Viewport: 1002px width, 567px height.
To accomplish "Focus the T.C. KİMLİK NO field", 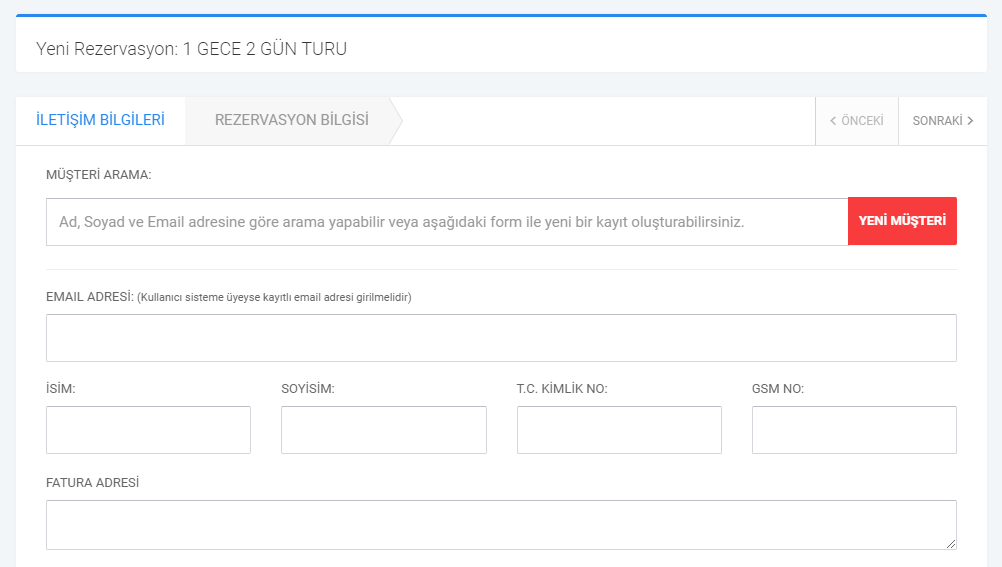I will coord(619,430).
